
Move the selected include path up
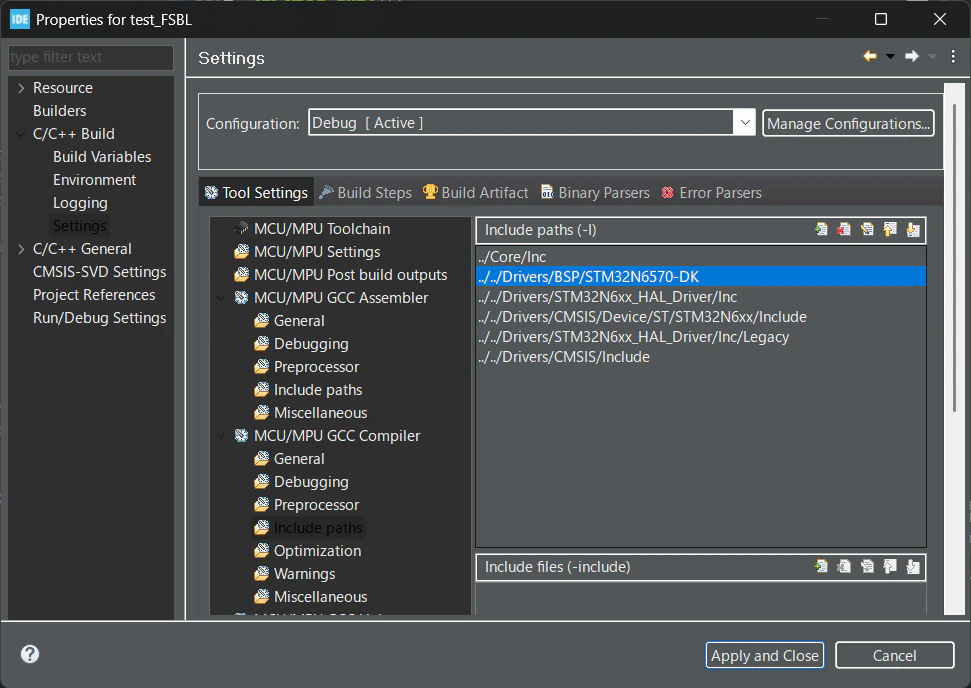point(890,230)
